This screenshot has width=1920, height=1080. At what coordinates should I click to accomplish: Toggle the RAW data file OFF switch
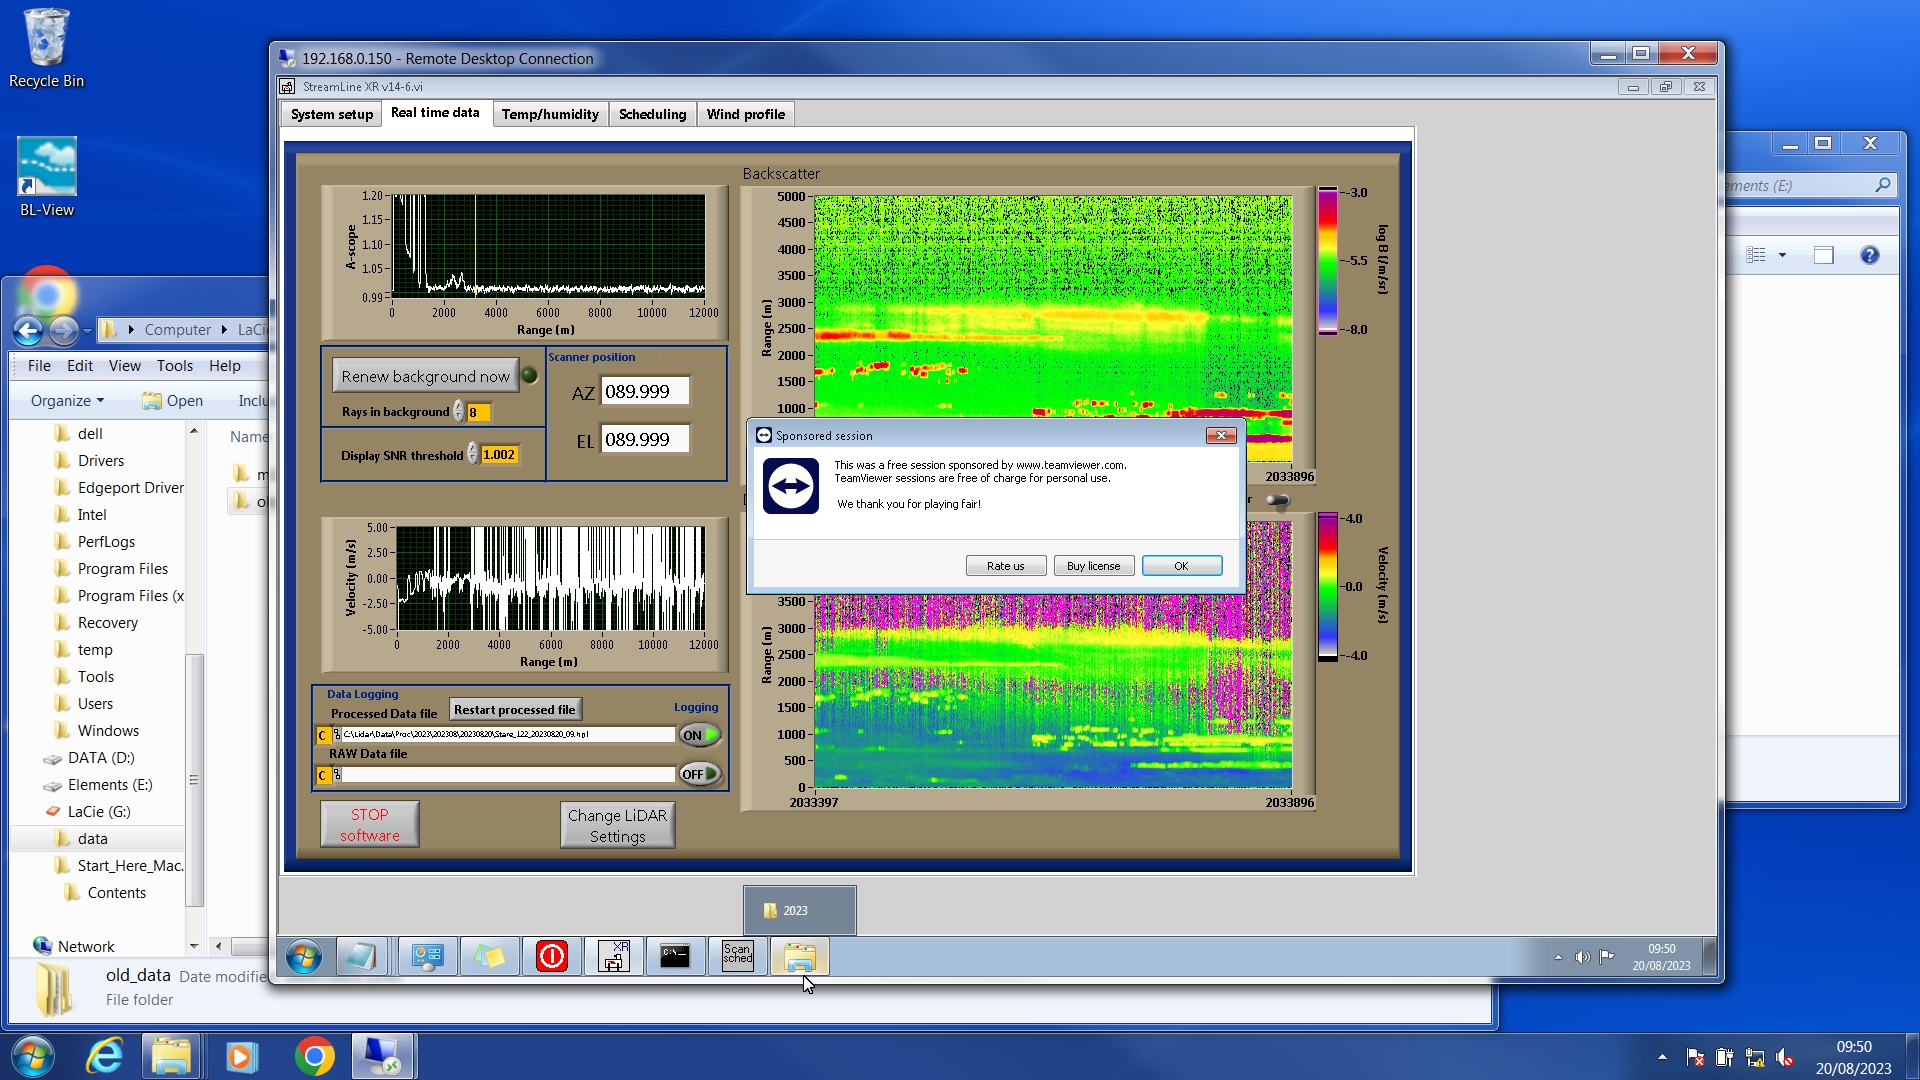click(x=700, y=774)
